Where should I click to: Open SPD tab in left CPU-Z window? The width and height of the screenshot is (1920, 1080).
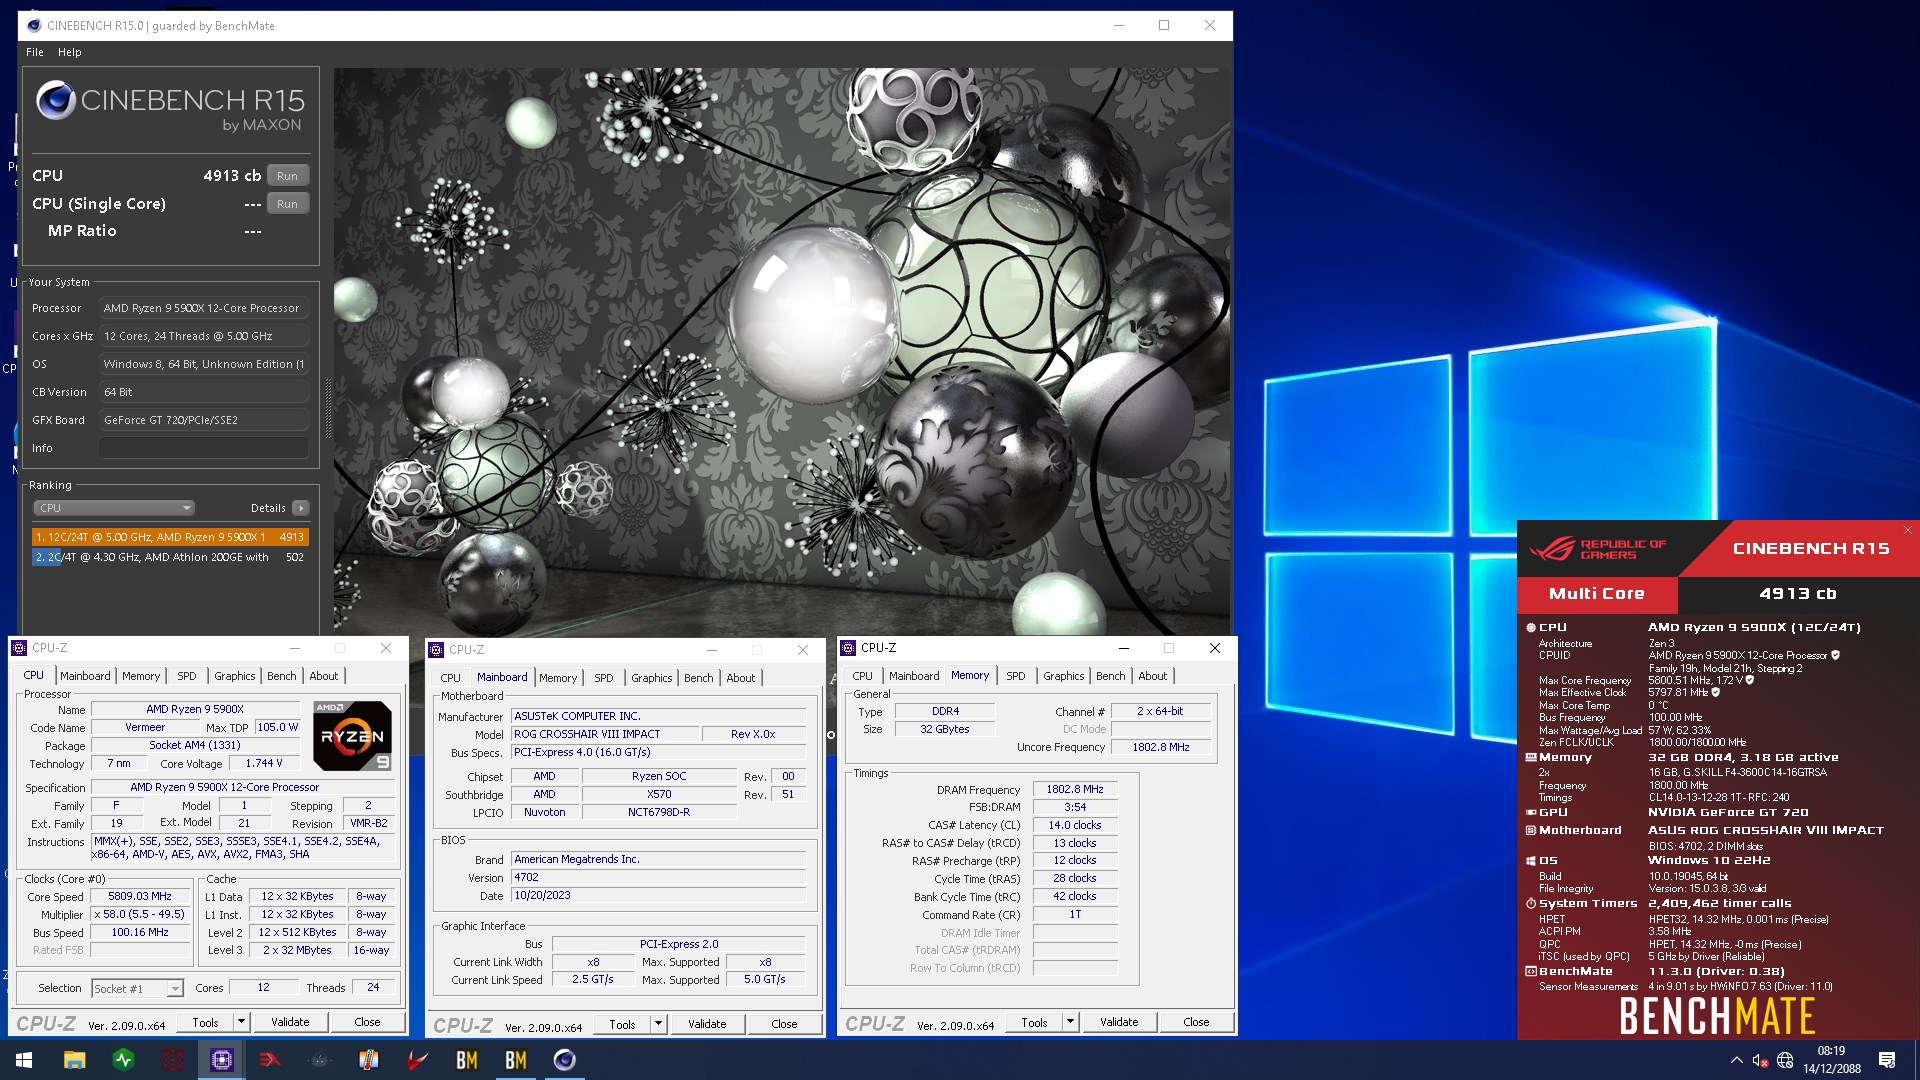pos(187,676)
